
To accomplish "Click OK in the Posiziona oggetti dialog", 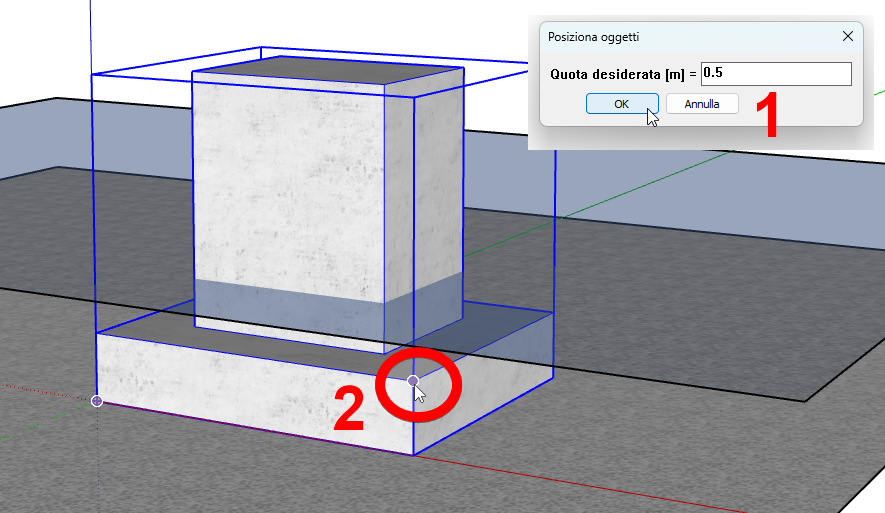I will tap(621, 104).
